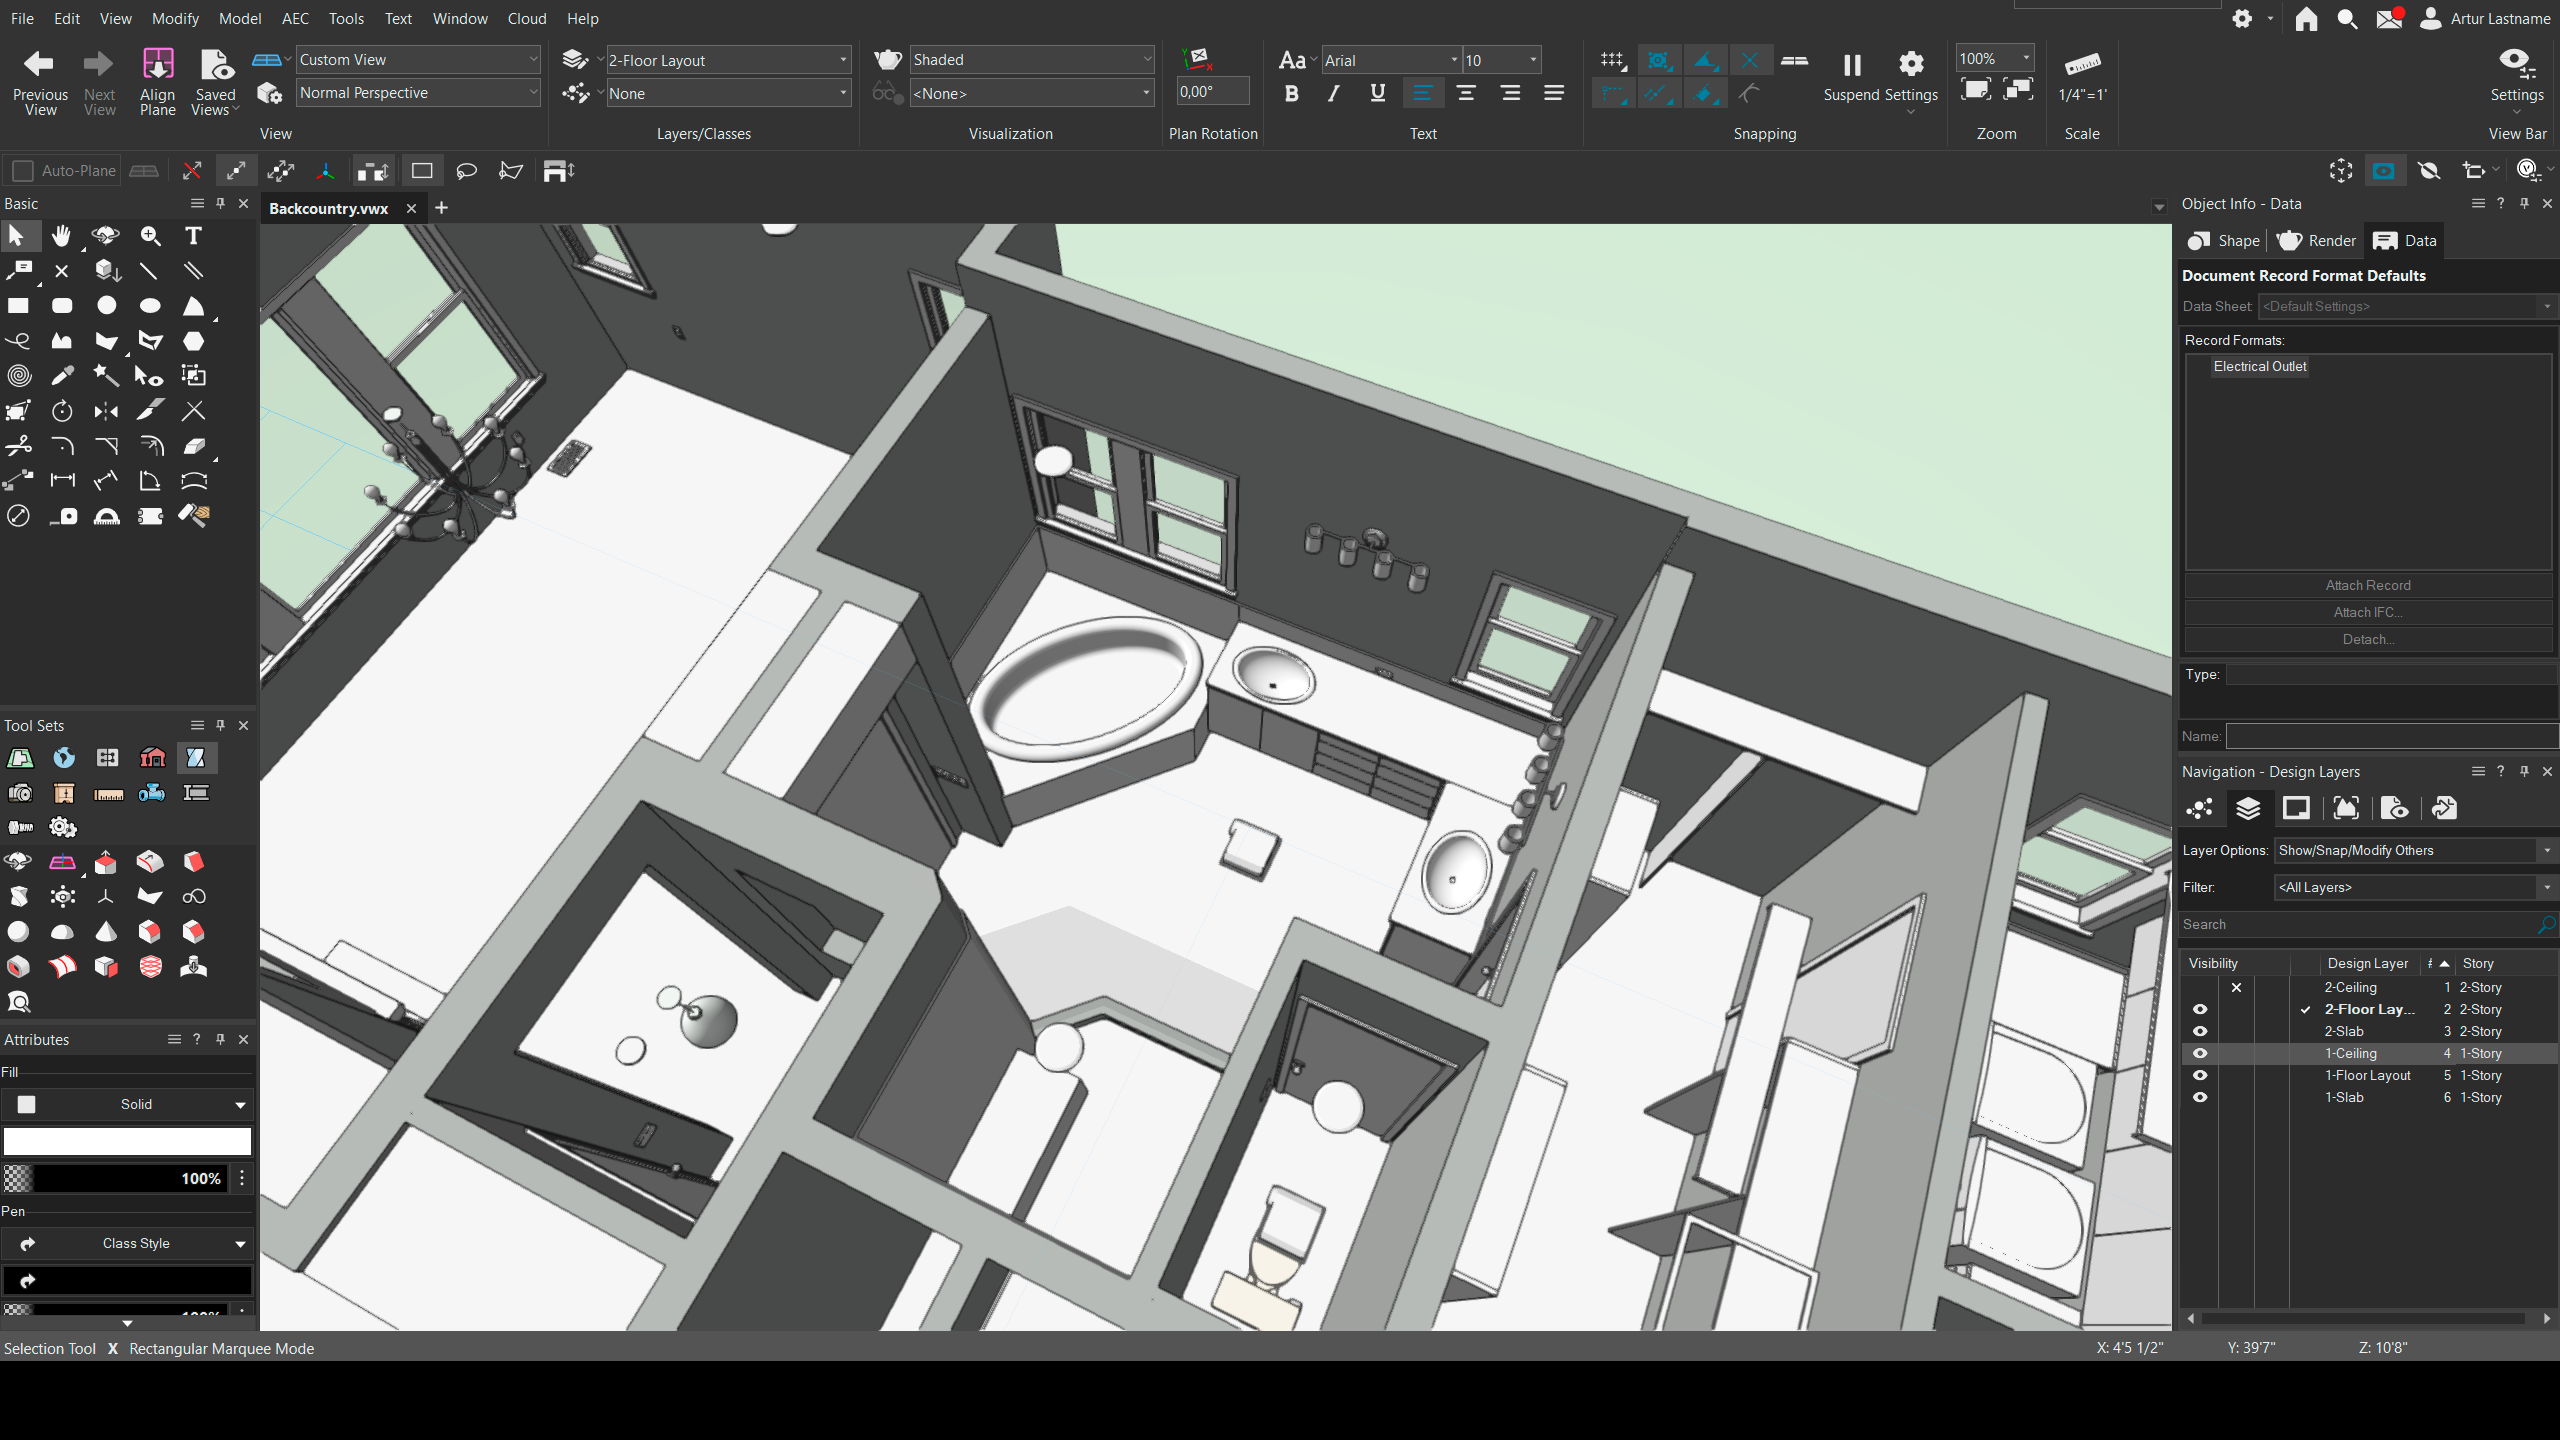2560x1440 pixels.
Task: Toggle visibility of 2-Floor Layout layer
Action: pyautogui.click(x=2200, y=1009)
